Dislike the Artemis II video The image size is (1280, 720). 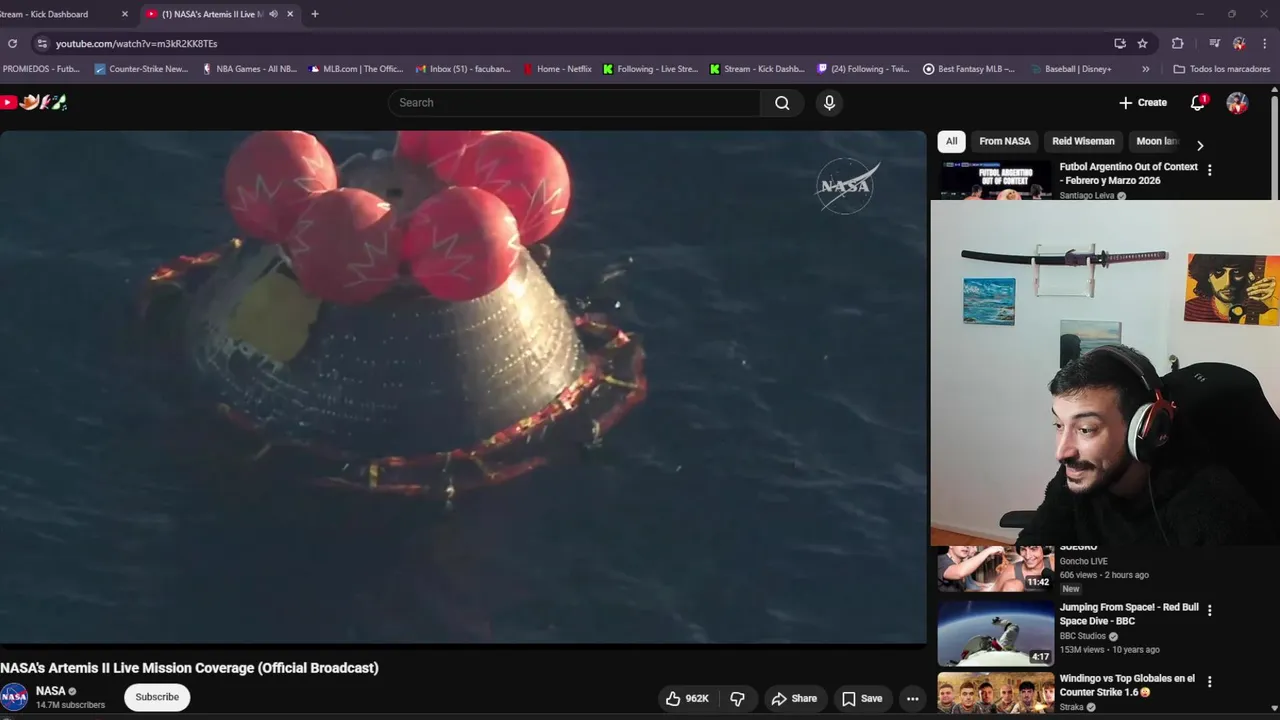[x=738, y=698]
